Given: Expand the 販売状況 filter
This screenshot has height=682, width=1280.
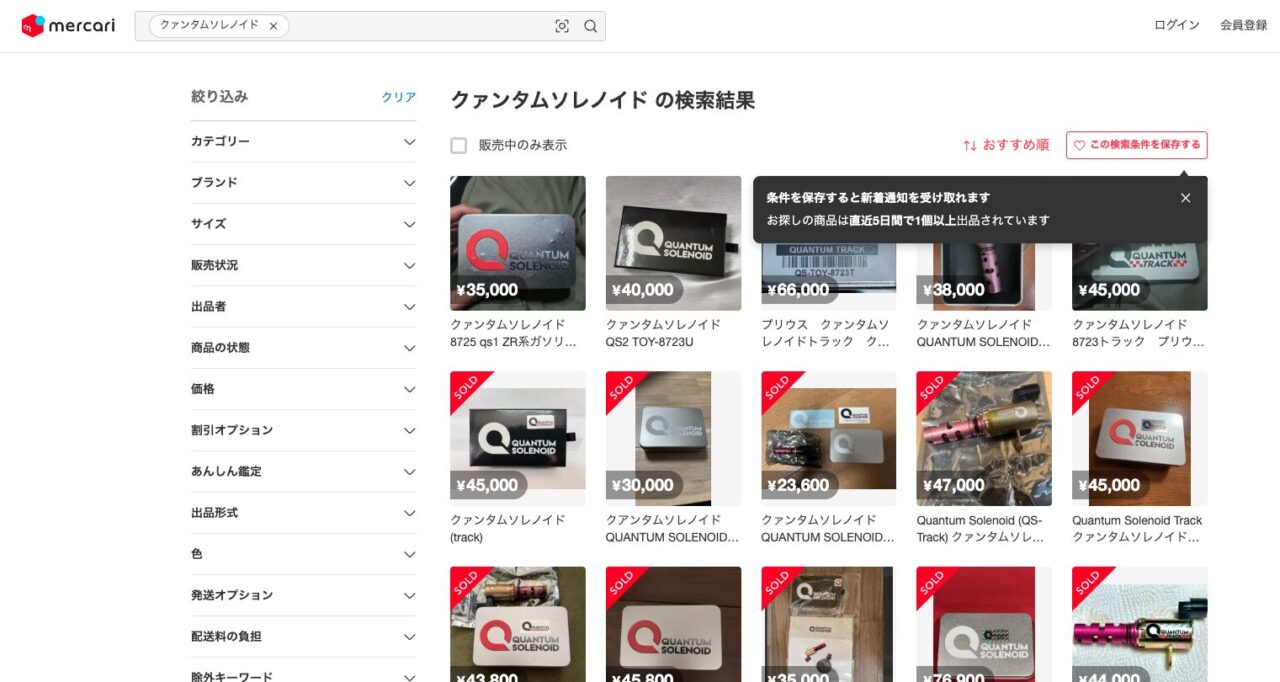Looking at the screenshot, I should pos(304,265).
